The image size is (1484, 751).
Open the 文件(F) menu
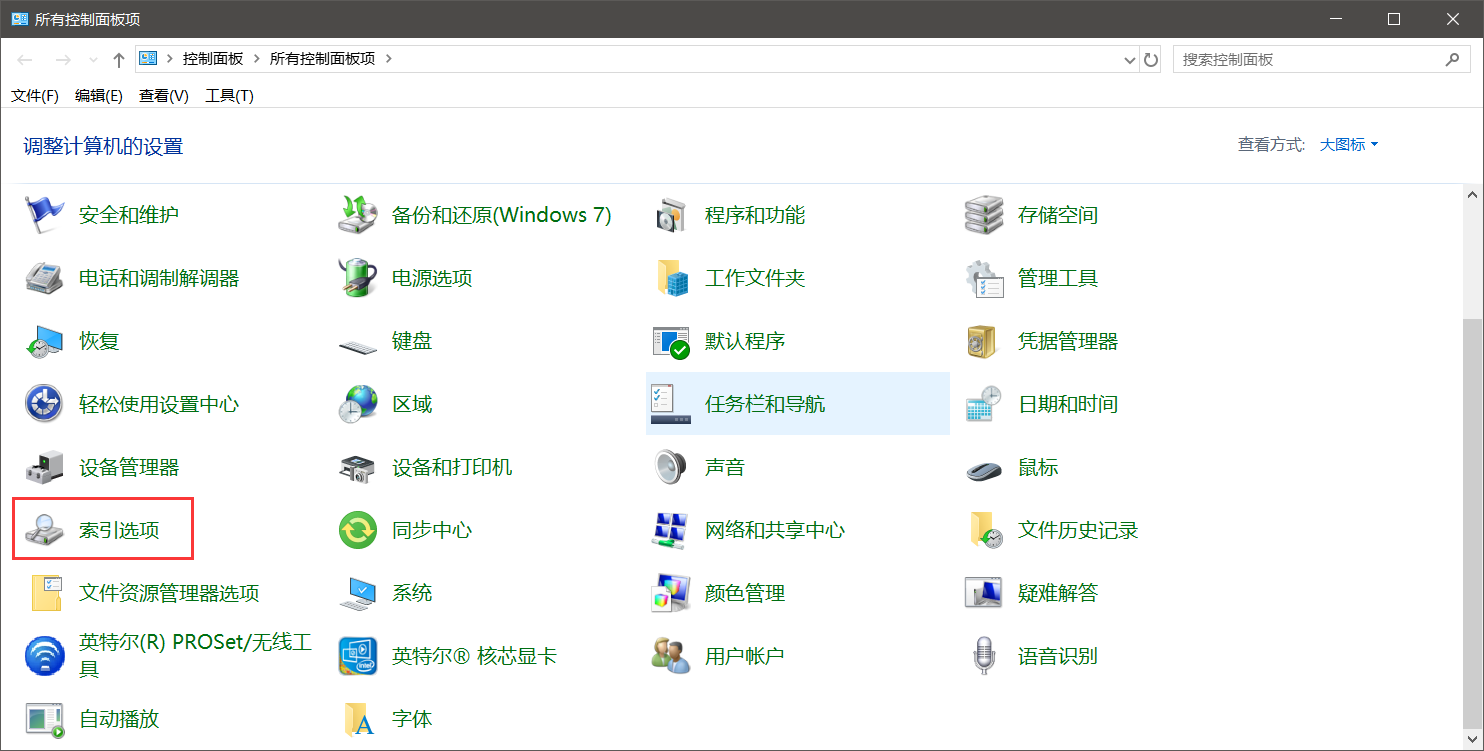point(35,96)
